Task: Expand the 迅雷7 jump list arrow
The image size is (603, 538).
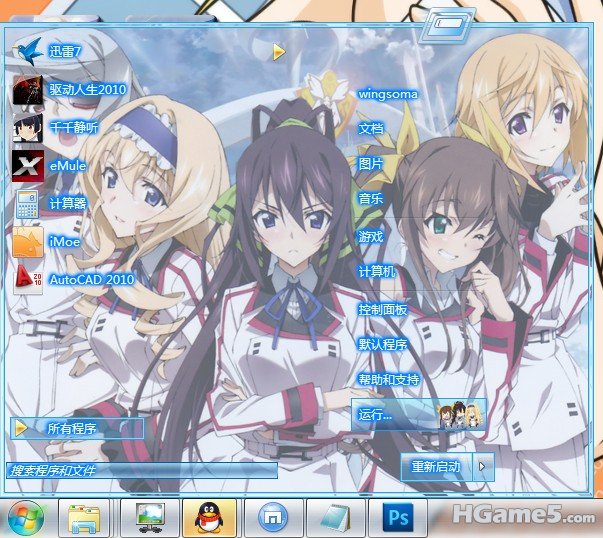Action: (x=279, y=51)
